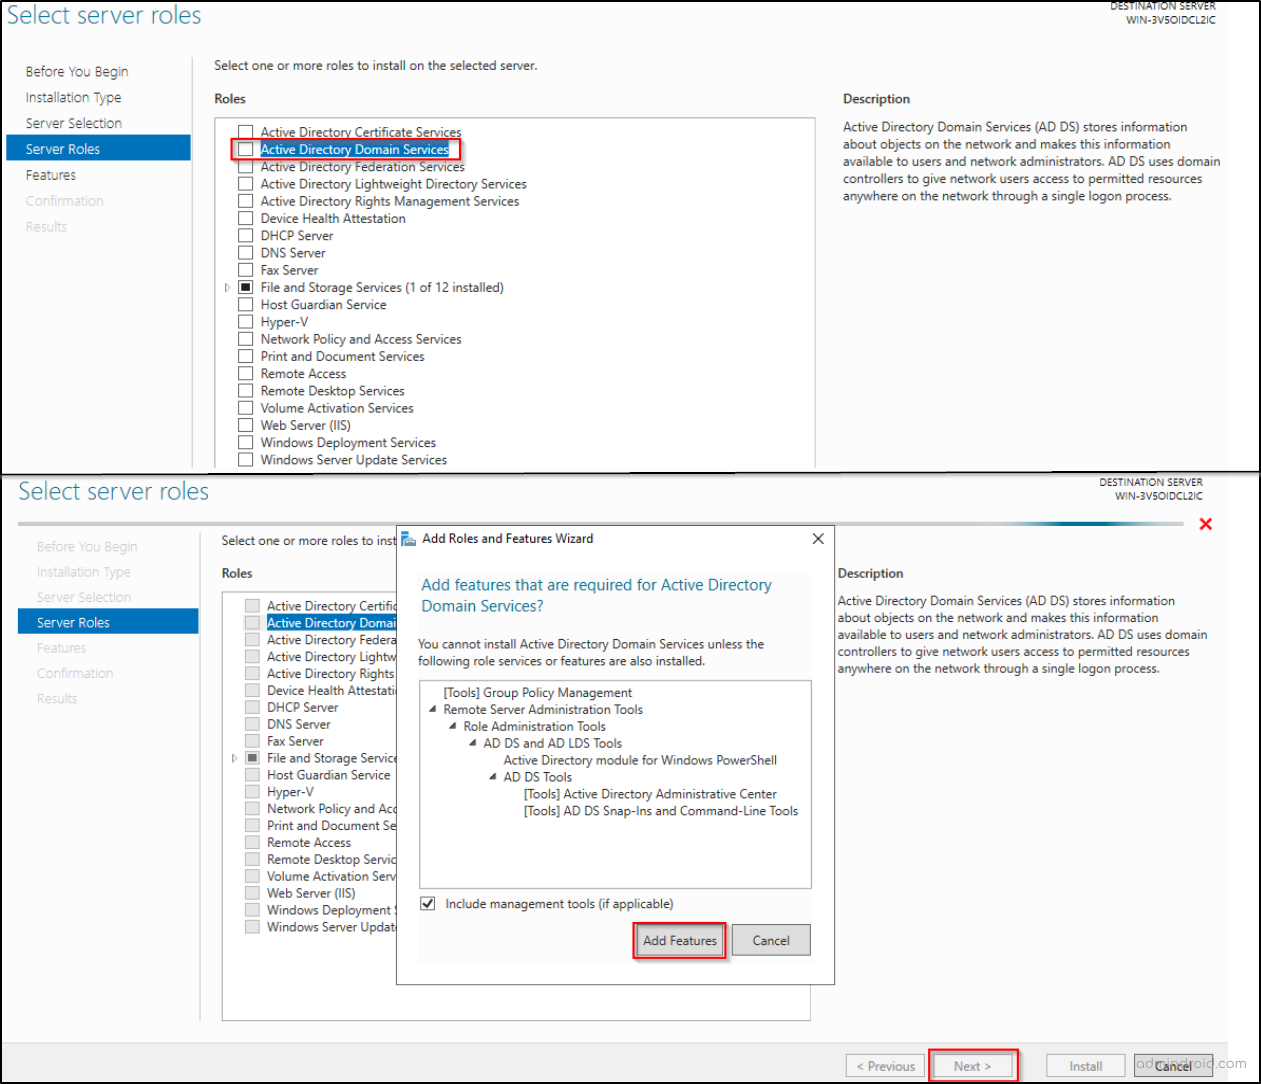This screenshot has width=1261, height=1084.
Task: Navigate to the Features step
Action: pyautogui.click(x=51, y=175)
